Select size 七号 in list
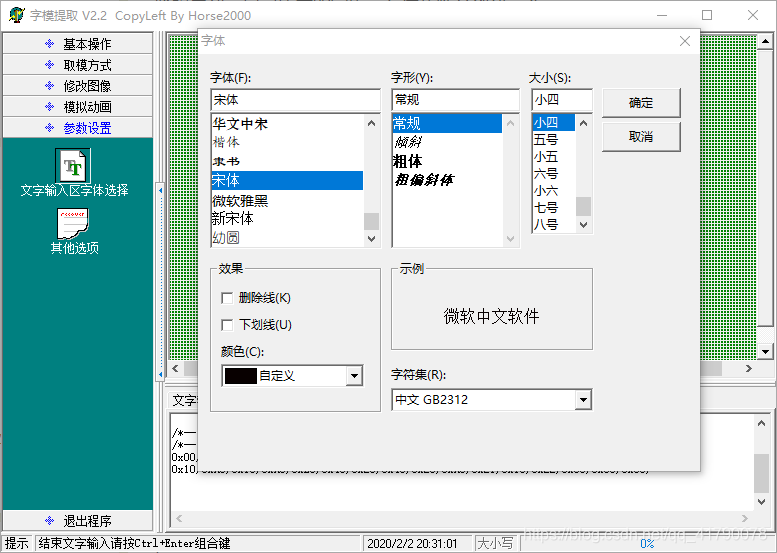The height and width of the screenshot is (553, 777). click(x=554, y=208)
